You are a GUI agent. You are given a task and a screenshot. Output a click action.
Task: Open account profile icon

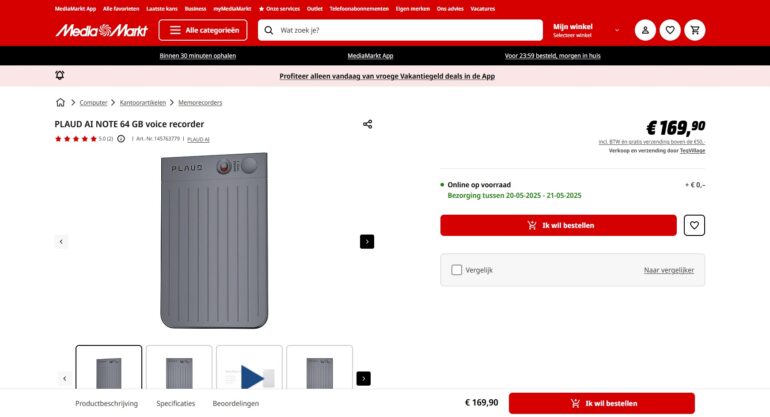pyautogui.click(x=645, y=30)
